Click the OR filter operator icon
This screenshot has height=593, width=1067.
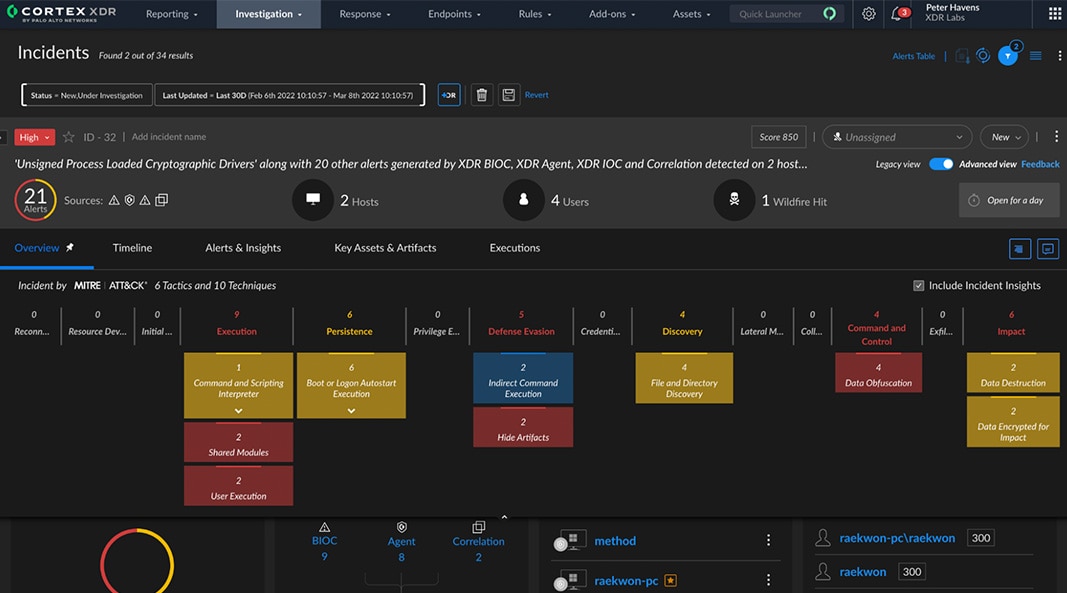[x=448, y=94]
